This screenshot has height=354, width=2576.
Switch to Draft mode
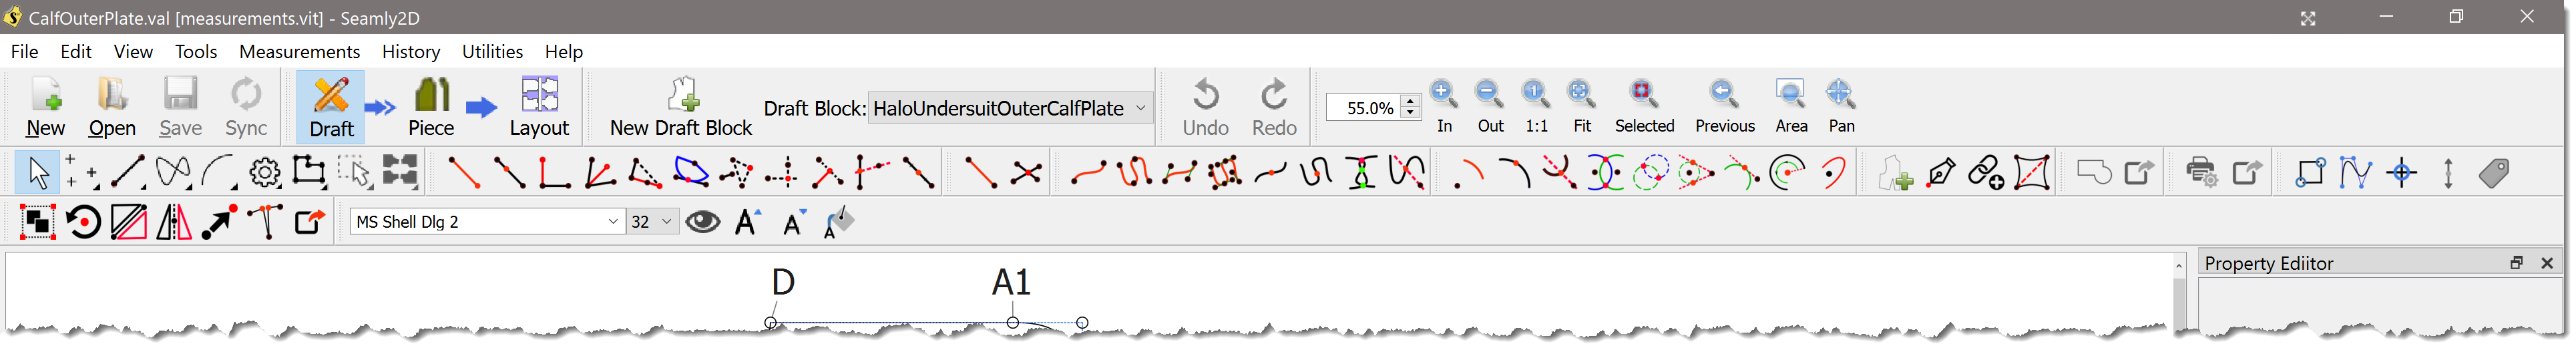[331, 107]
